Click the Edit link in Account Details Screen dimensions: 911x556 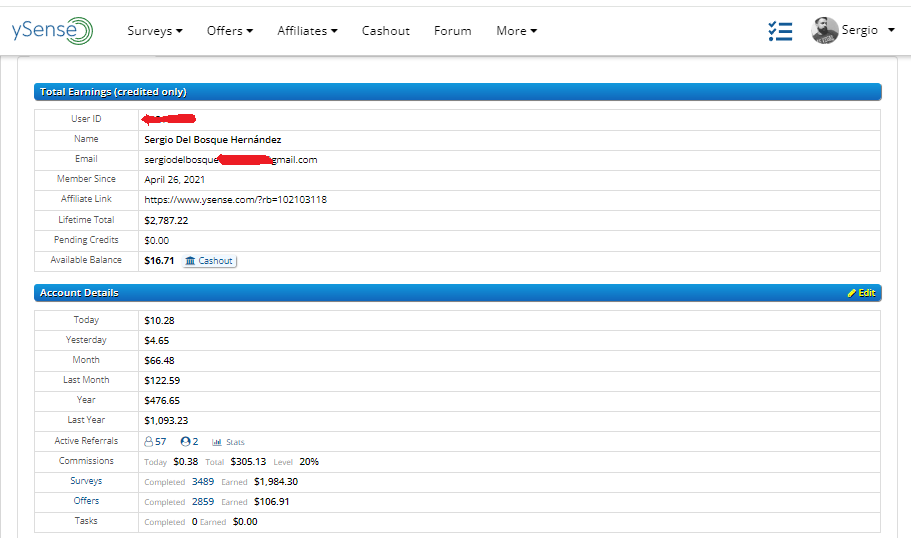866,293
